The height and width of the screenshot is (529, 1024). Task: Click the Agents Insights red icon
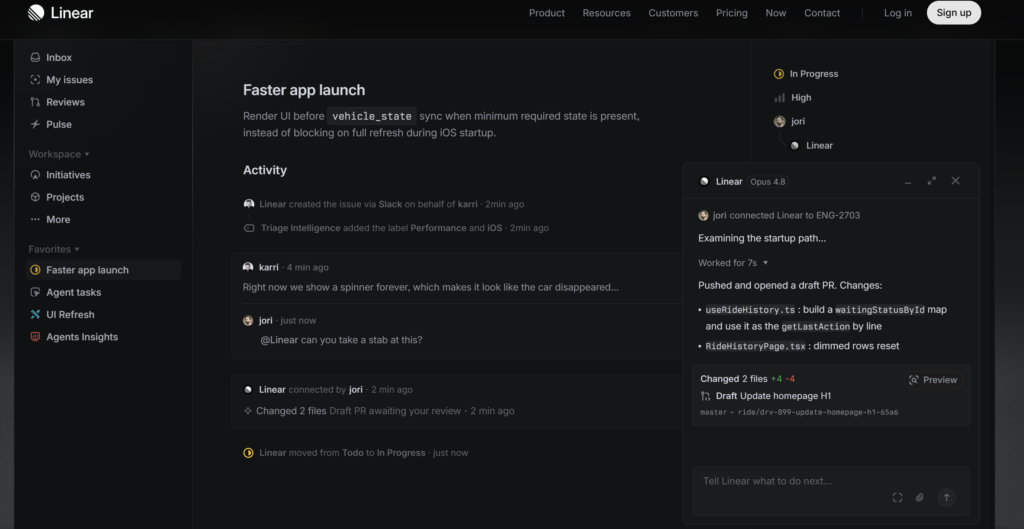35,337
